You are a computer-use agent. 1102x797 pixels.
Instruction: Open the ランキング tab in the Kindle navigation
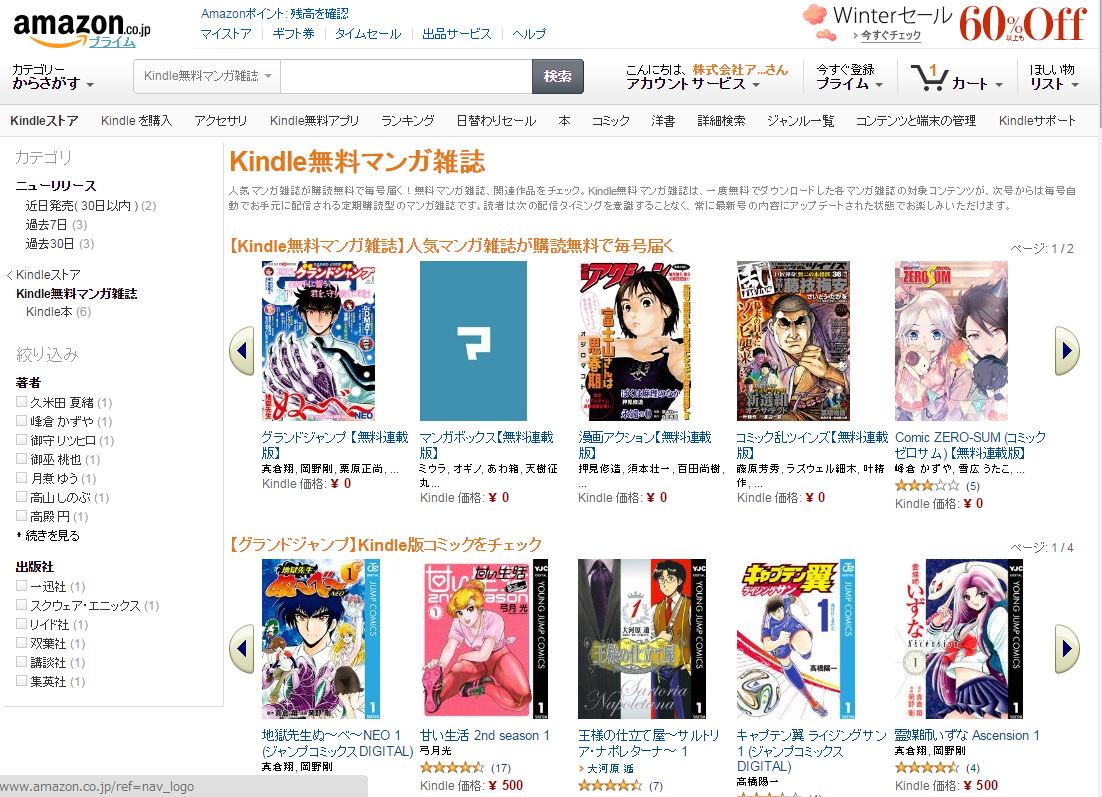click(x=408, y=121)
